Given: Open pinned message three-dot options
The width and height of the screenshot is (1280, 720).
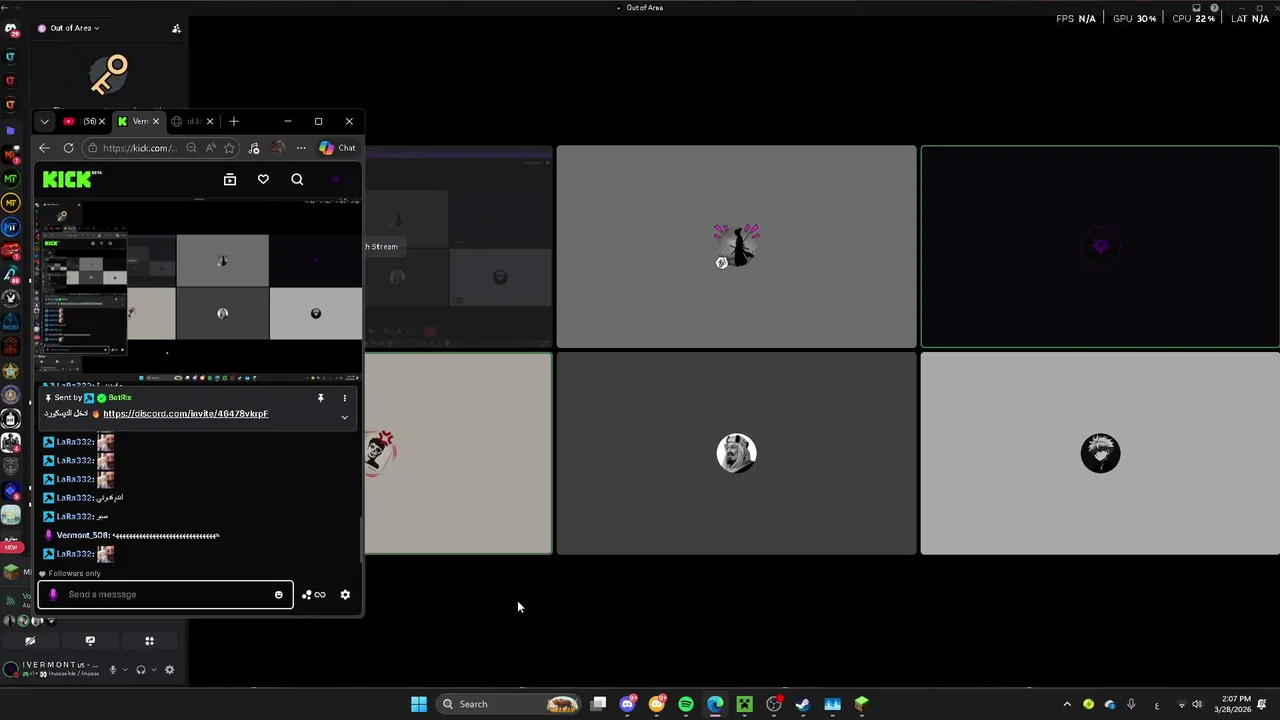Looking at the screenshot, I should point(345,398).
